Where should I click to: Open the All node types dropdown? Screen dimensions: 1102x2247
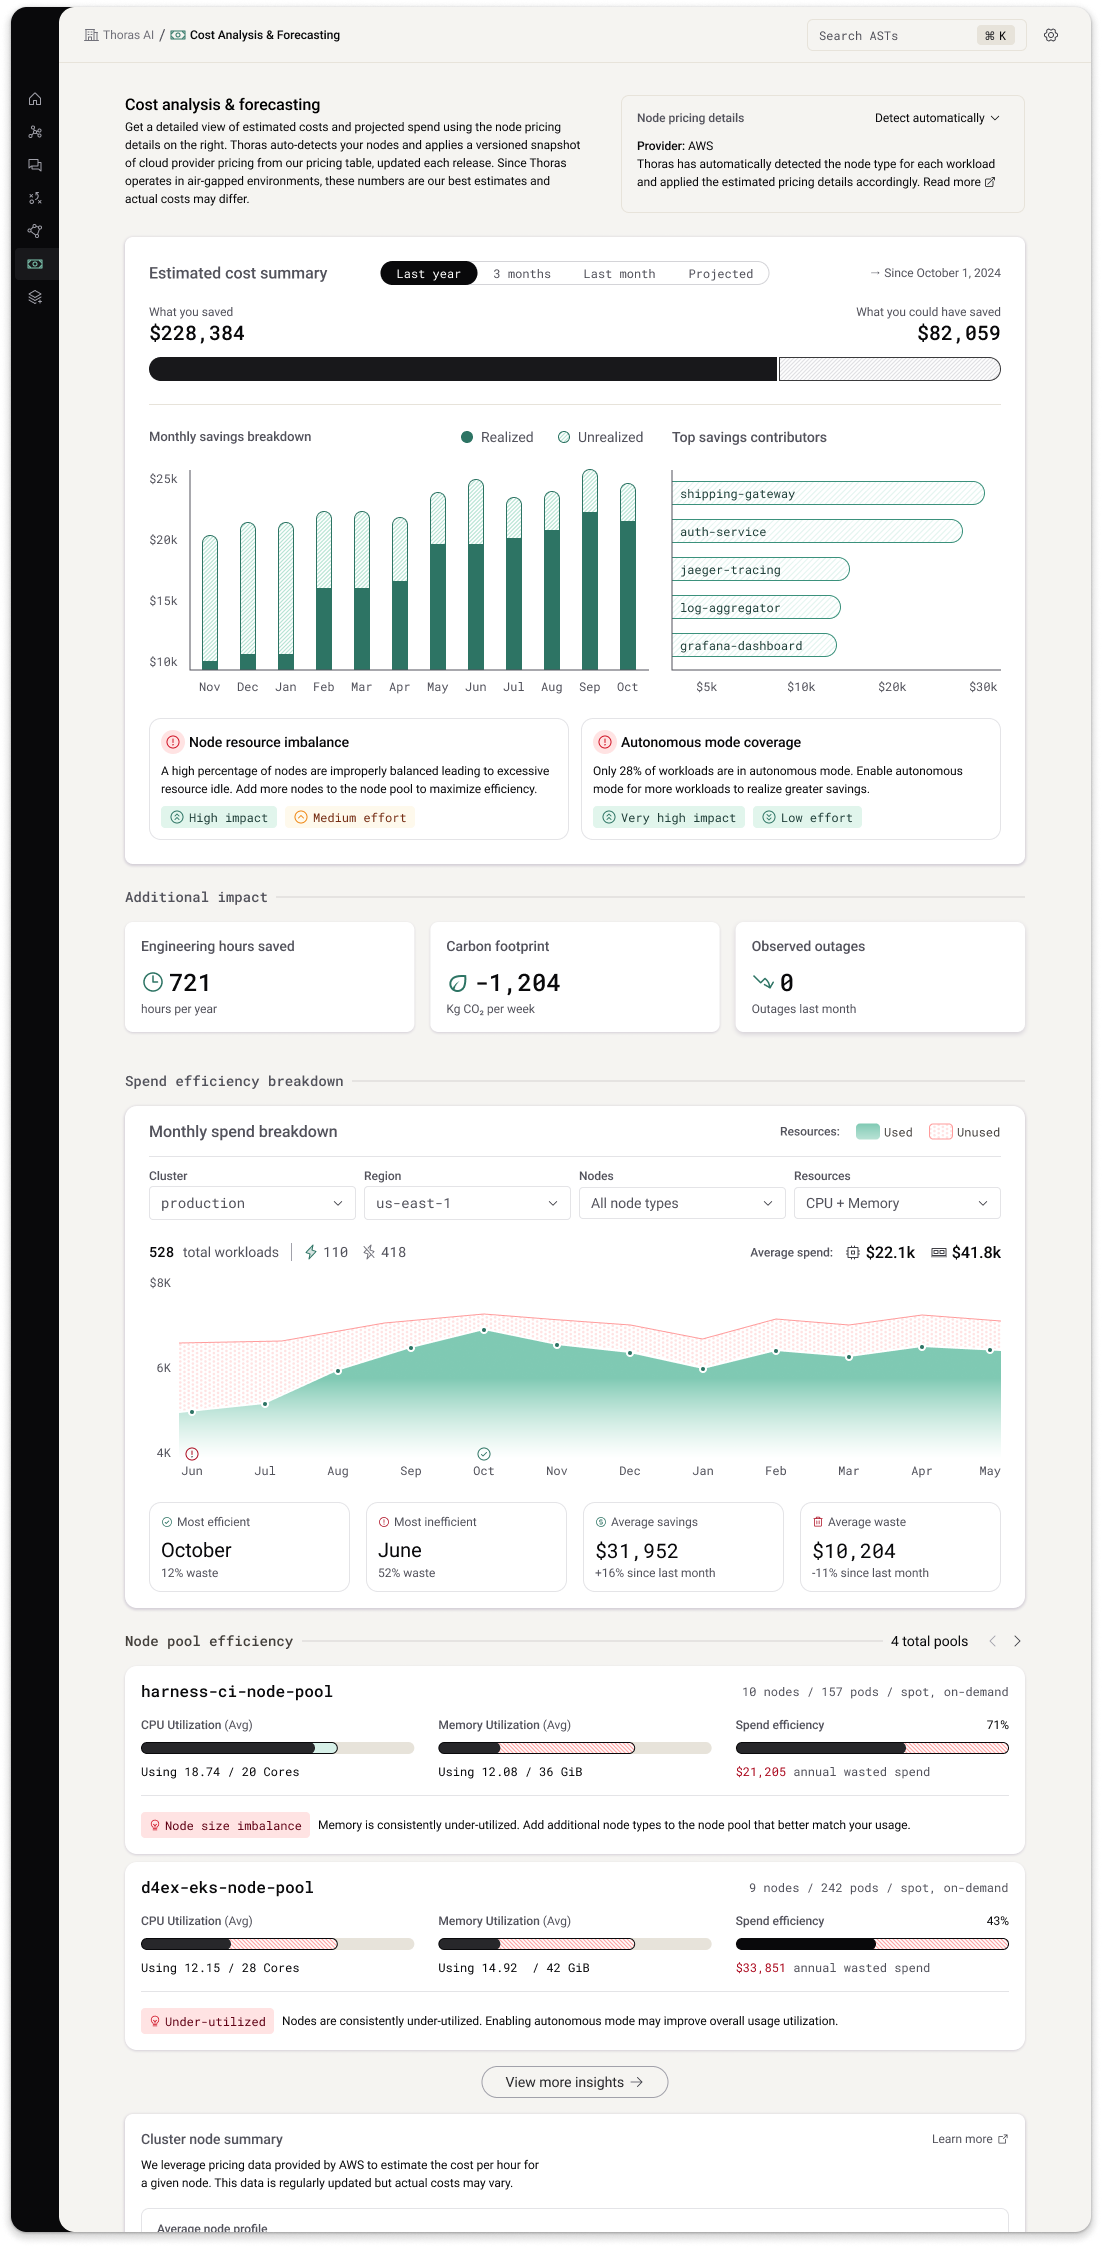[682, 1203]
